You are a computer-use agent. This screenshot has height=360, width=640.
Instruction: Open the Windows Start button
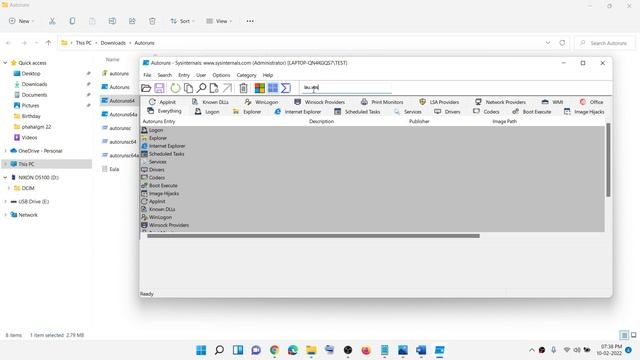click(201, 350)
